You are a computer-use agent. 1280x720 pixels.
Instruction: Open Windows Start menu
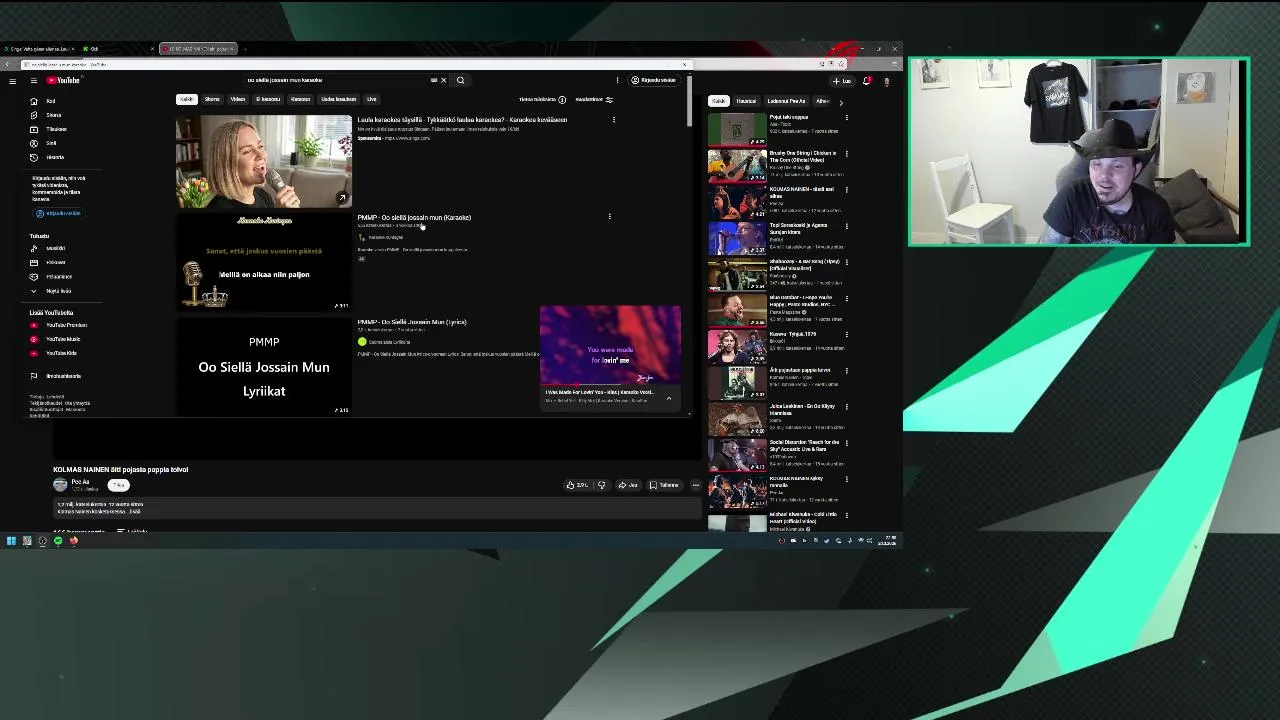point(11,541)
